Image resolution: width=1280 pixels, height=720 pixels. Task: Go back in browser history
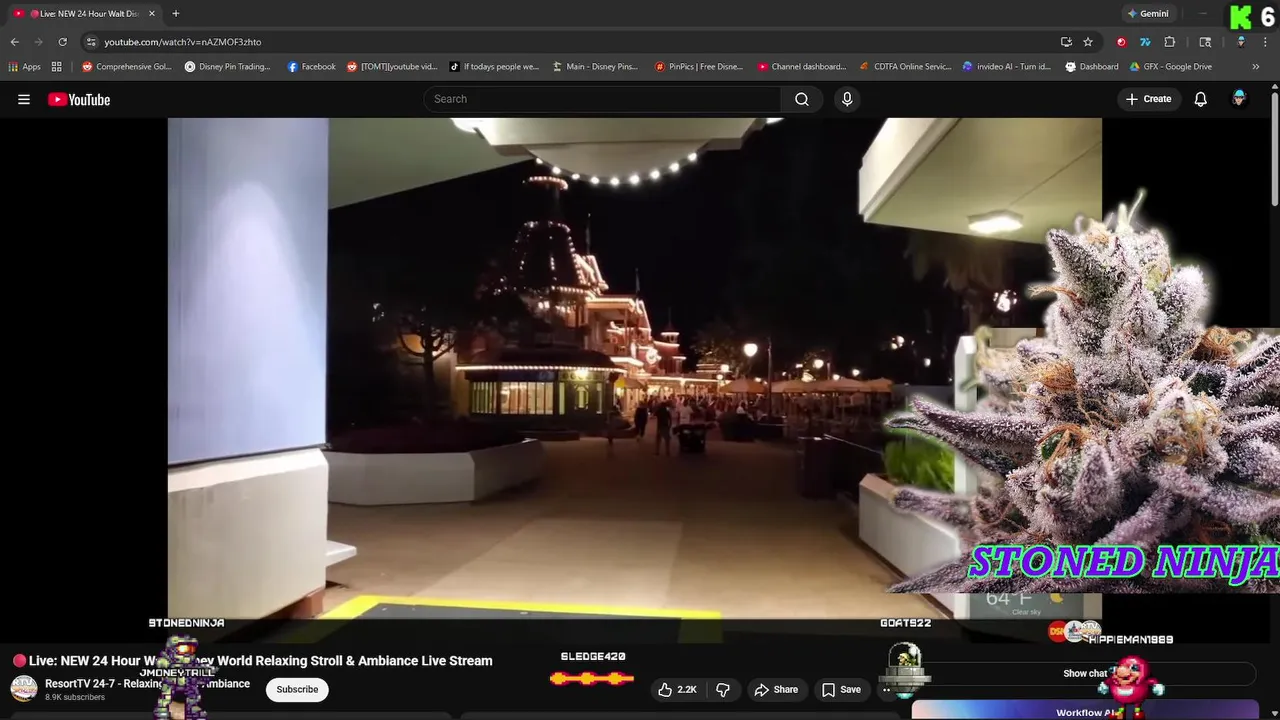pyautogui.click(x=14, y=42)
